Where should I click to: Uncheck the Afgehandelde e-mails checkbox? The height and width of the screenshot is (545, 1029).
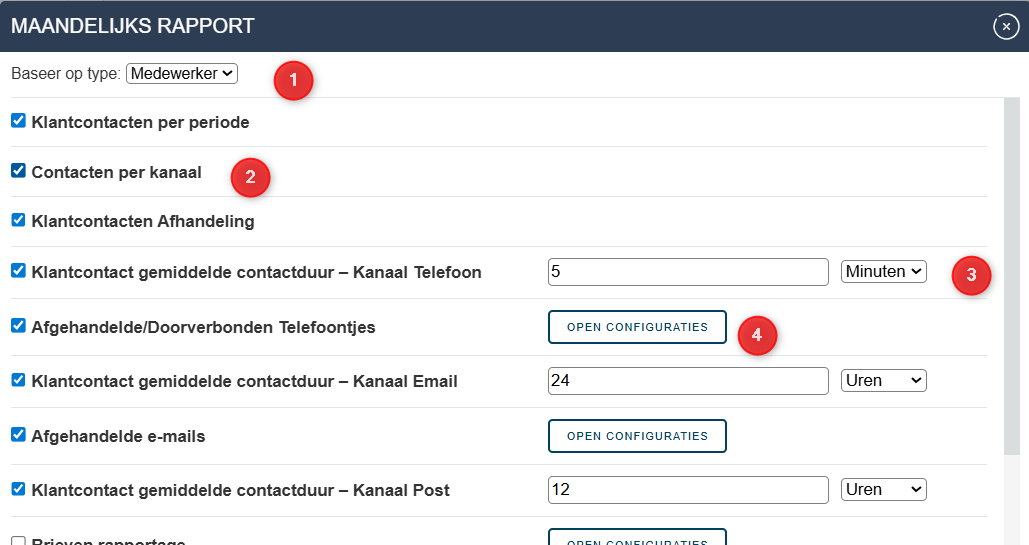click(x=18, y=435)
